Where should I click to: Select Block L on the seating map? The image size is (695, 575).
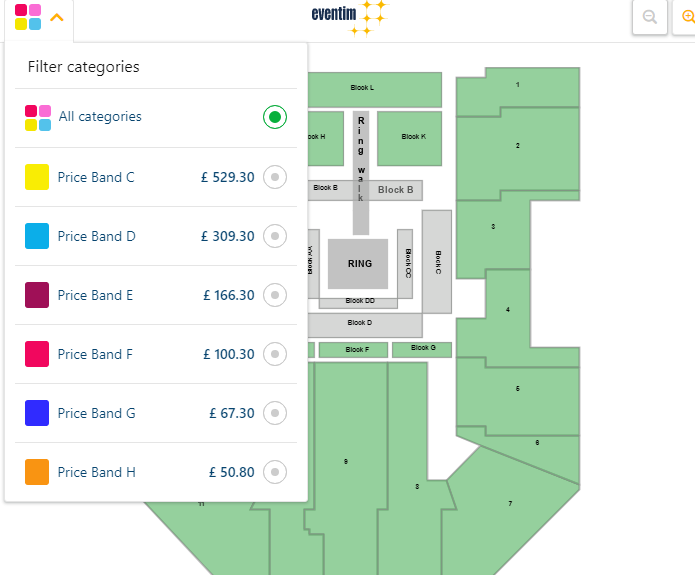coord(375,90)
